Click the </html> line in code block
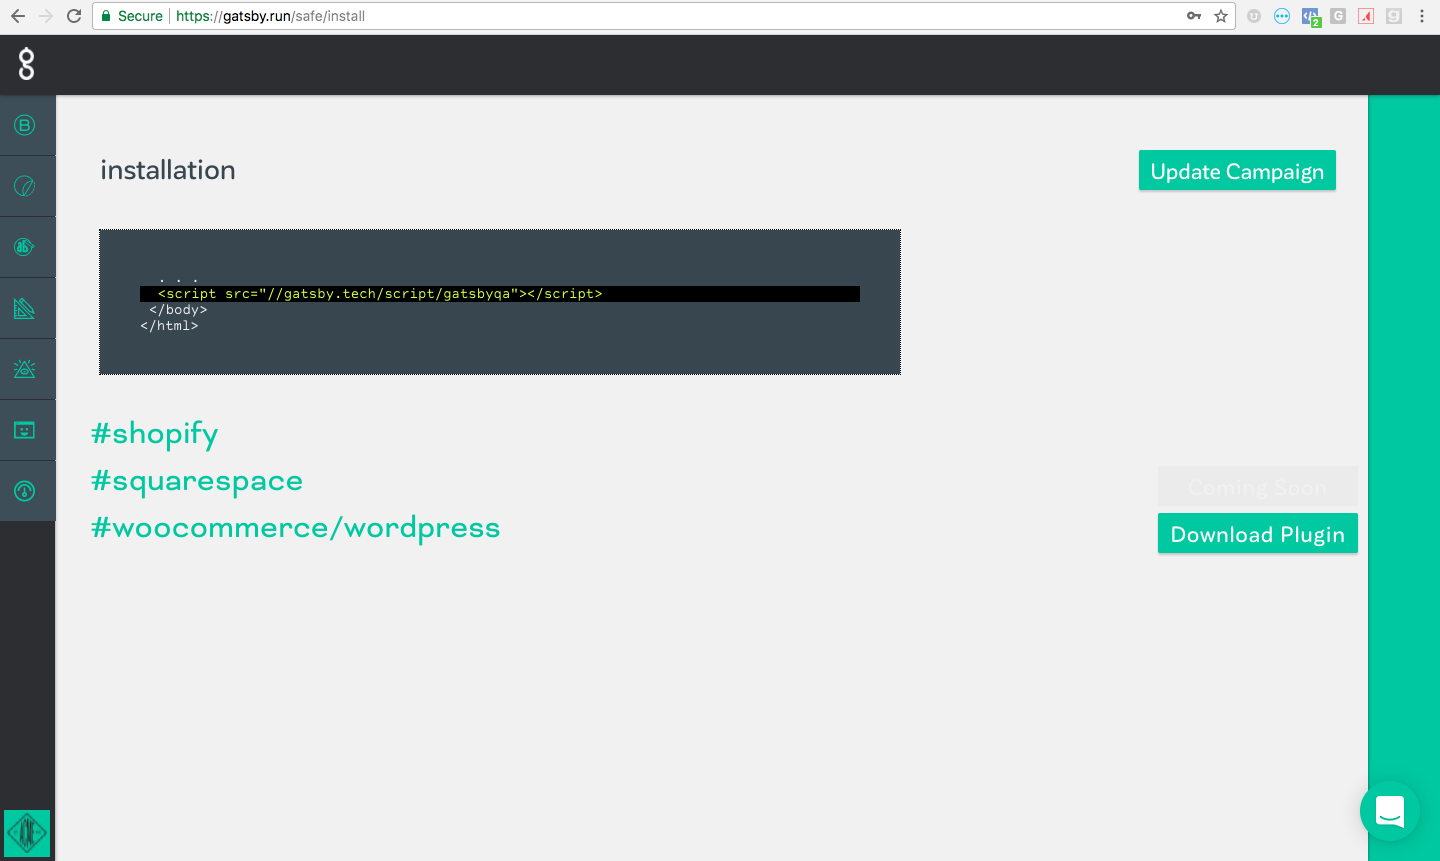1440x861 pixels. pos(169,326)
